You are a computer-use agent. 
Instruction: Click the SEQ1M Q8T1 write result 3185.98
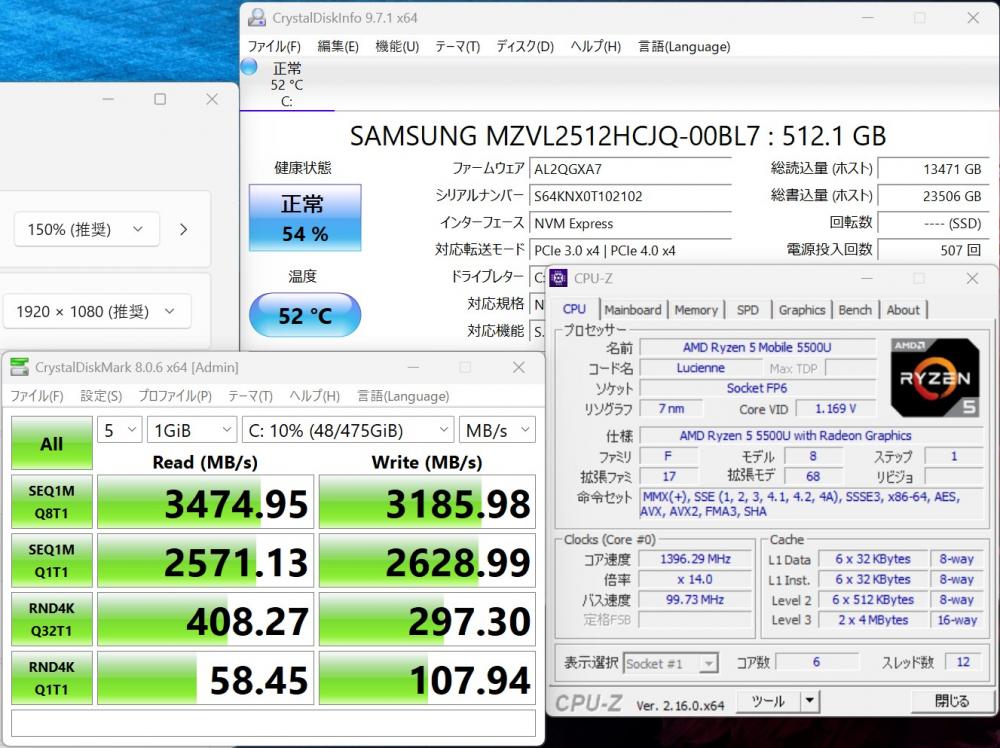[x=427, y=502]
